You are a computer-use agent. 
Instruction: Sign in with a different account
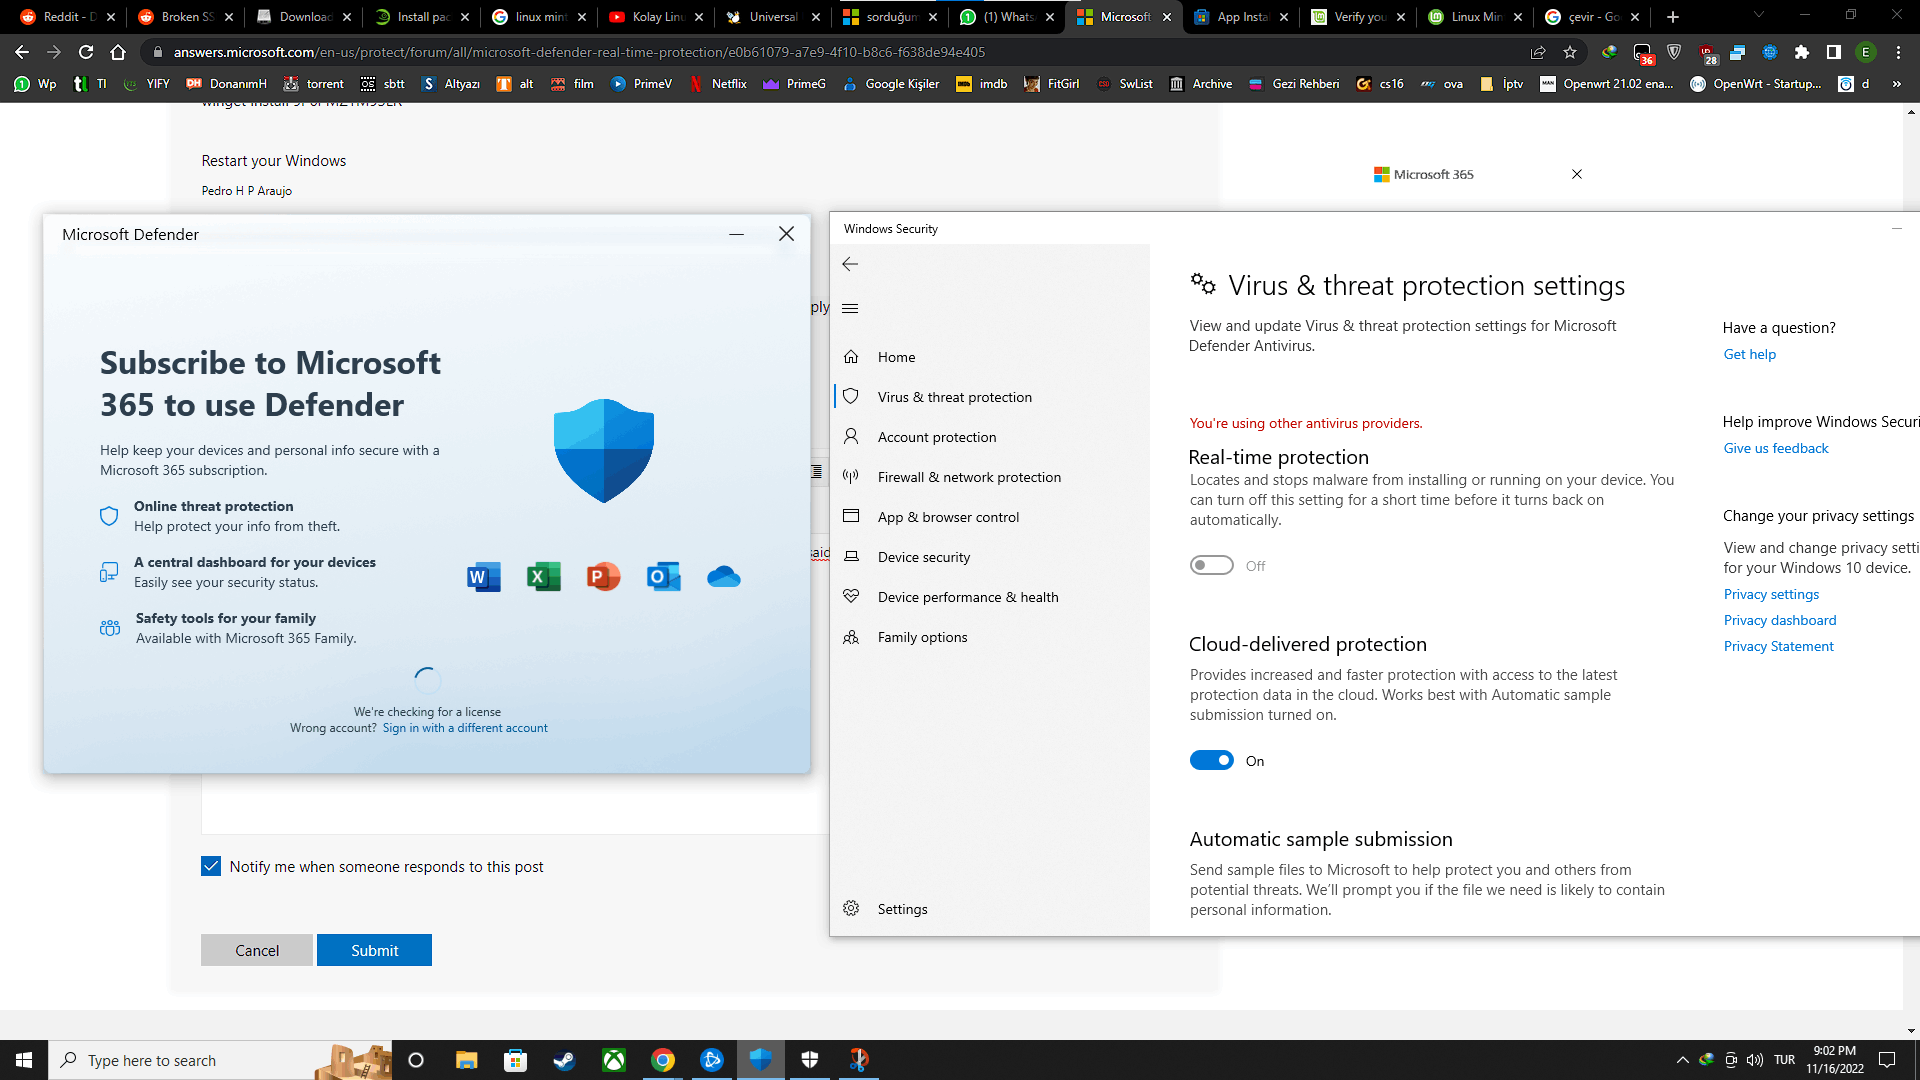tap(465, 728)
